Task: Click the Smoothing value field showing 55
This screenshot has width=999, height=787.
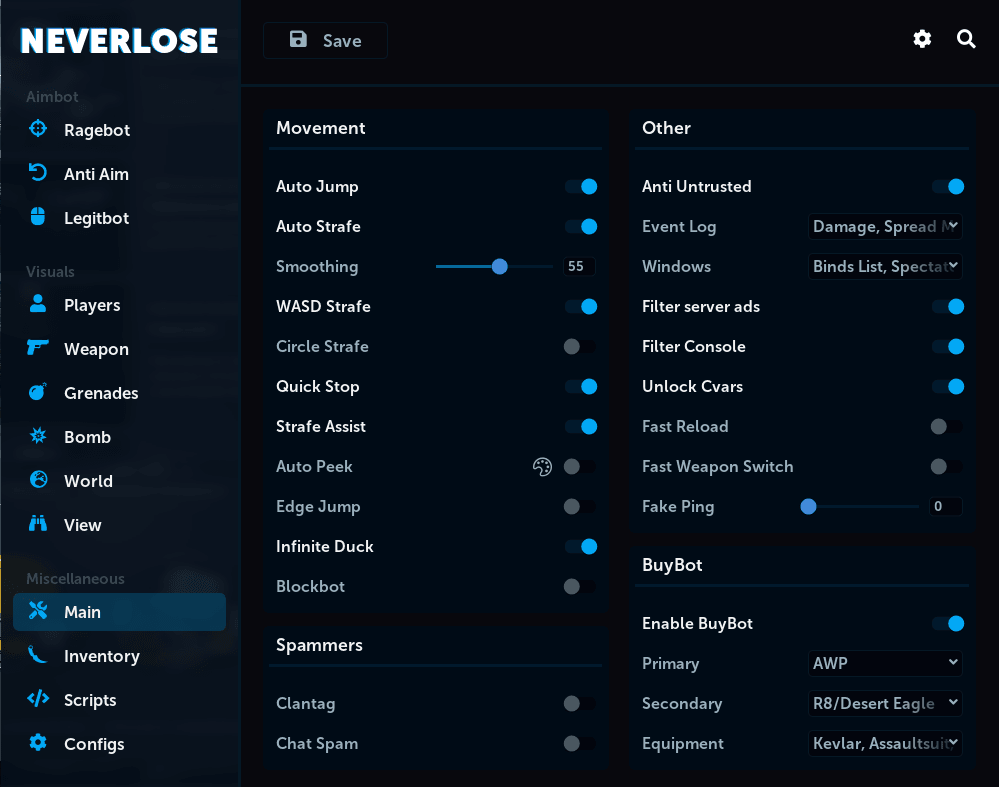Action: click(579, 266)
